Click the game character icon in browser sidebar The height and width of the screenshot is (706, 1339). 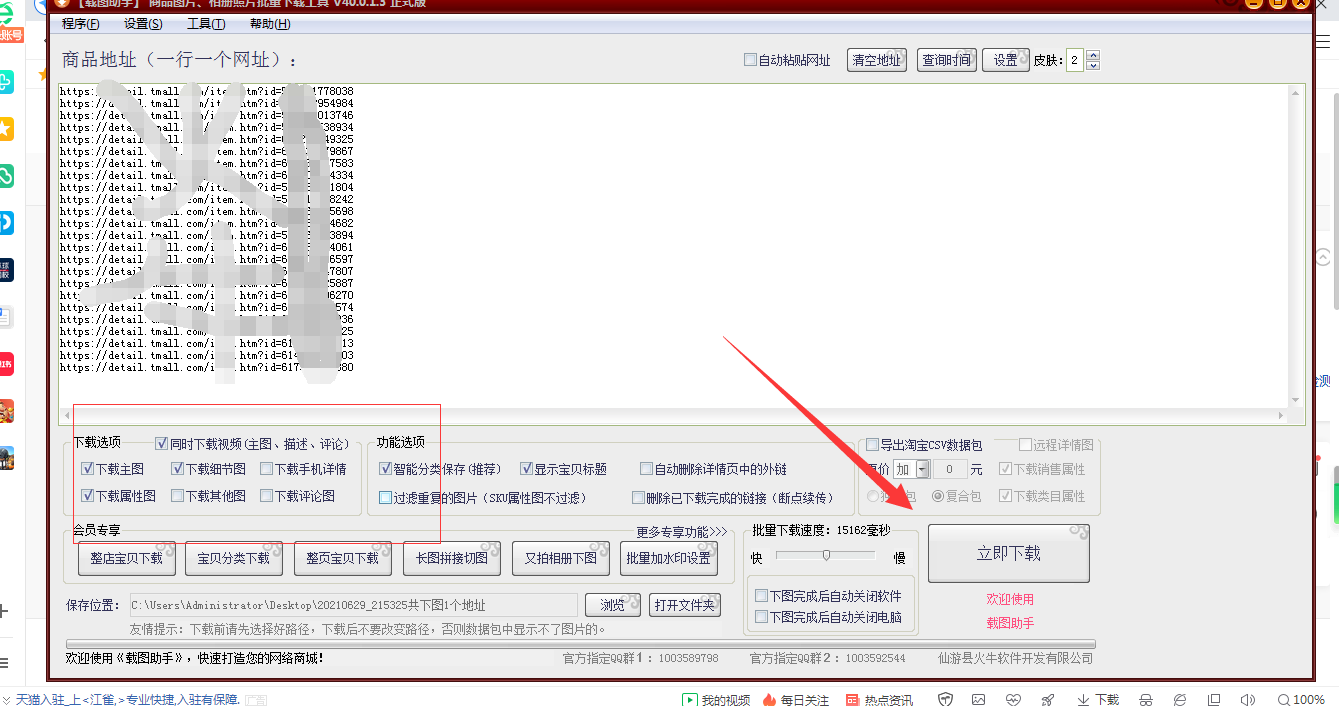(6, 411)
